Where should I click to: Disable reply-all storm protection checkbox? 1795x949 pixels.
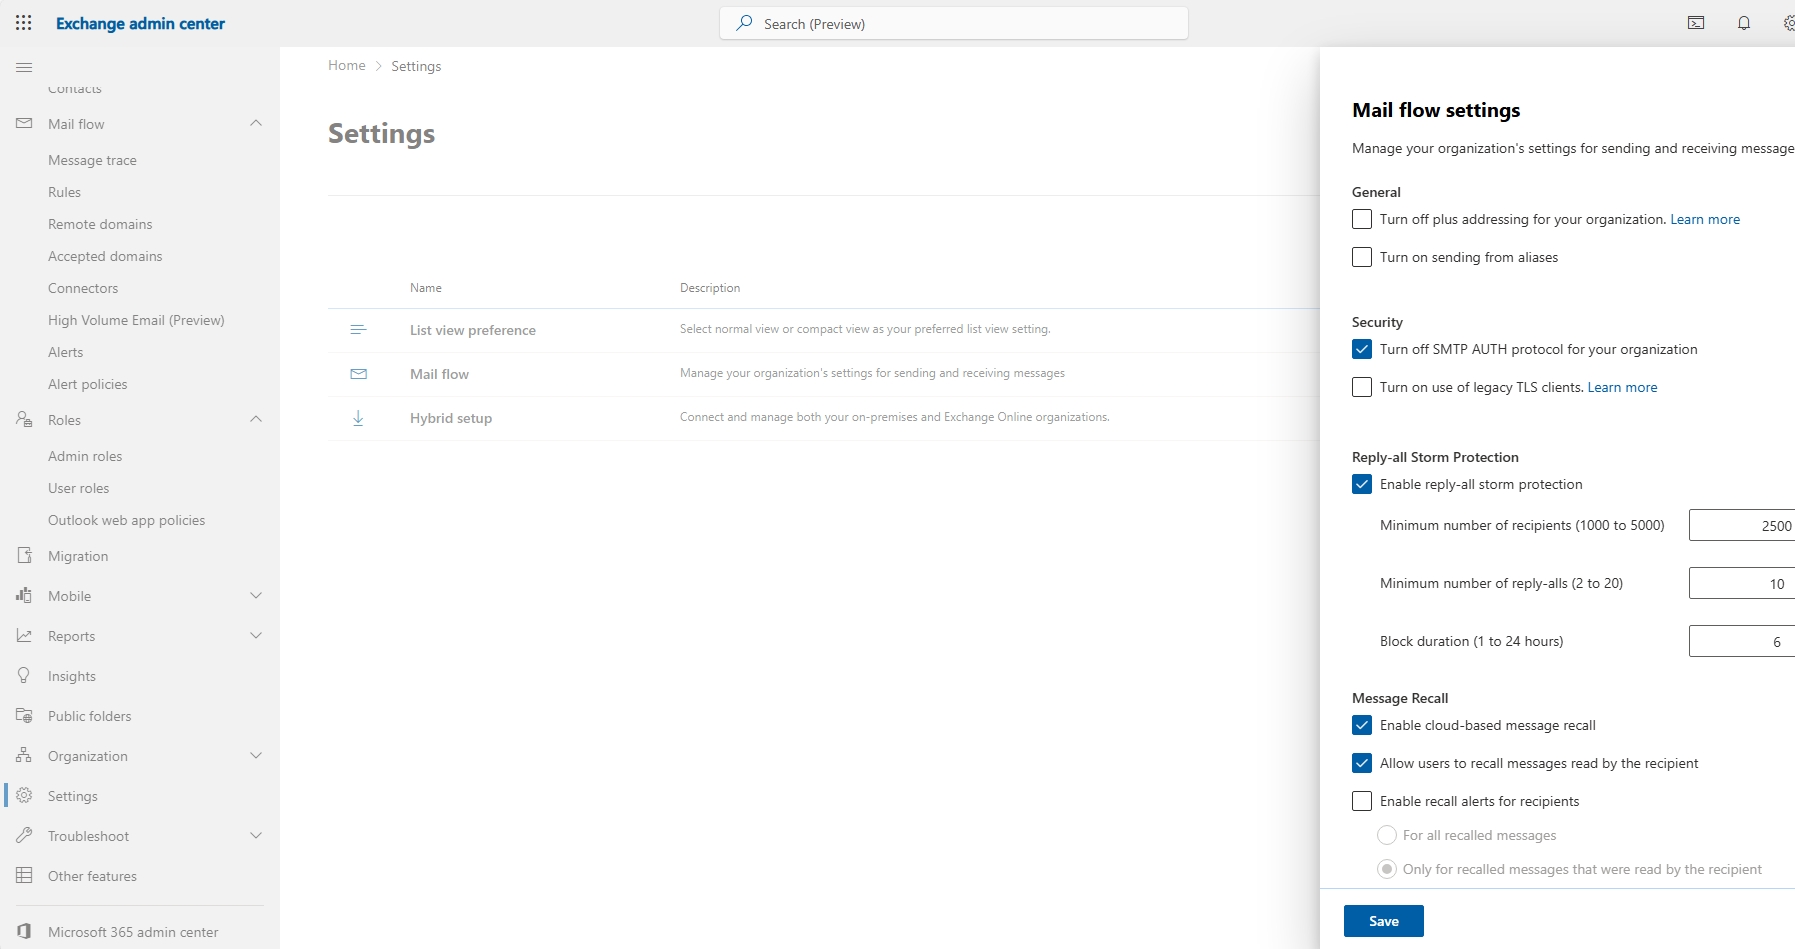pos(1362,484)
